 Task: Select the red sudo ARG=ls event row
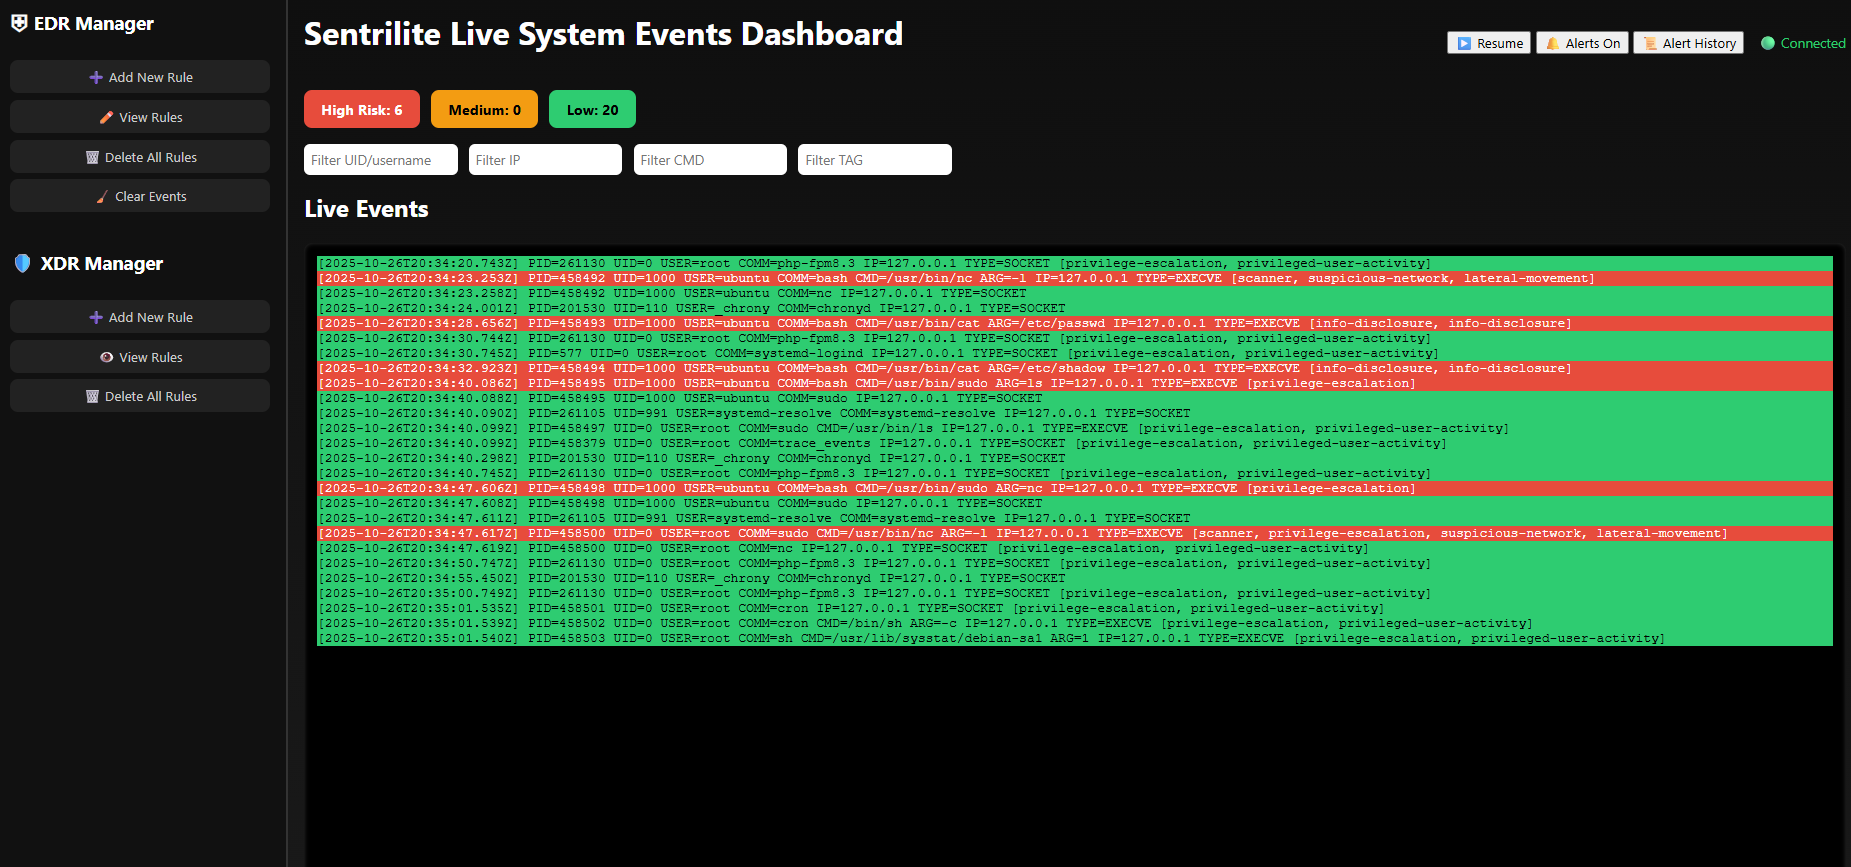(1075, 384)
